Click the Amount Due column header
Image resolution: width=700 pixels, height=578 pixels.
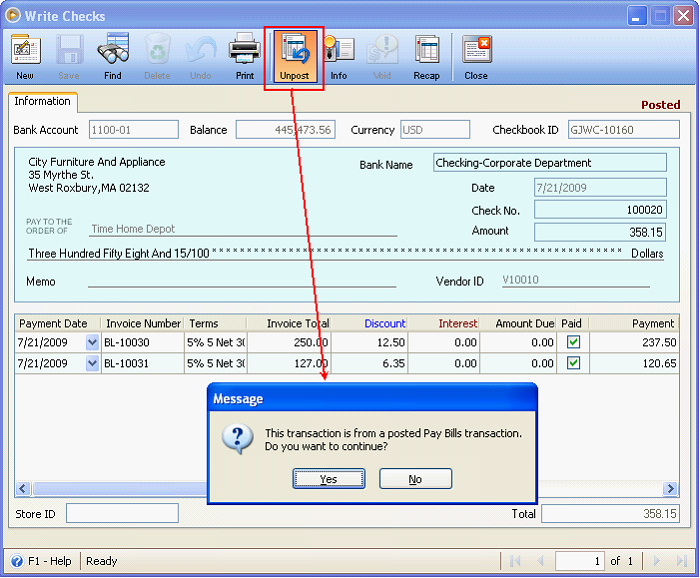[x=518, y=323]
